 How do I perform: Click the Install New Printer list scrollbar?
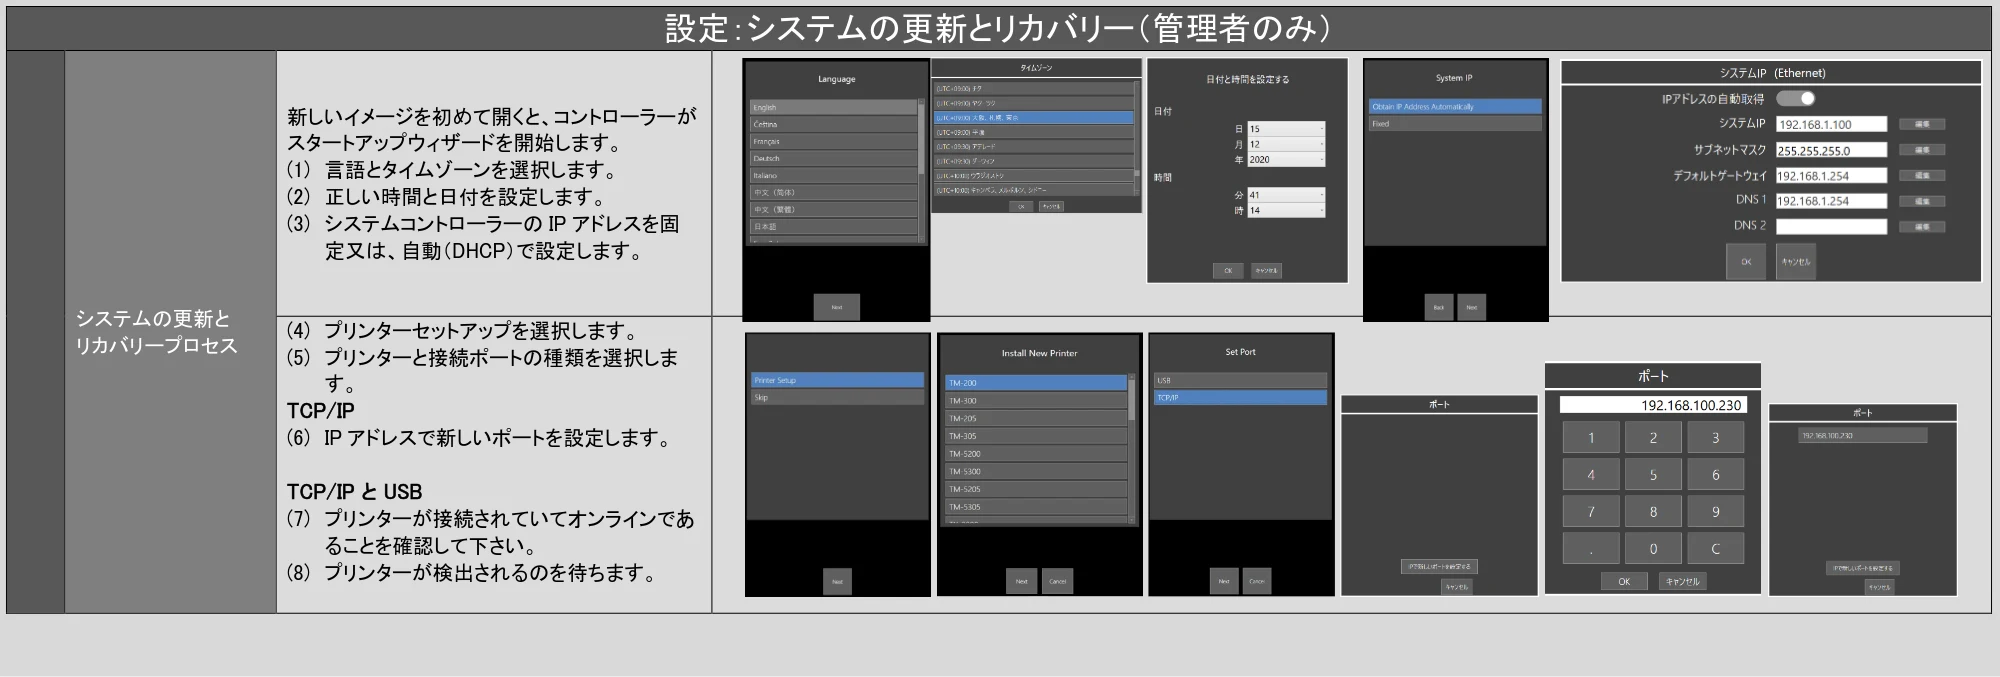coord(1132,448)
